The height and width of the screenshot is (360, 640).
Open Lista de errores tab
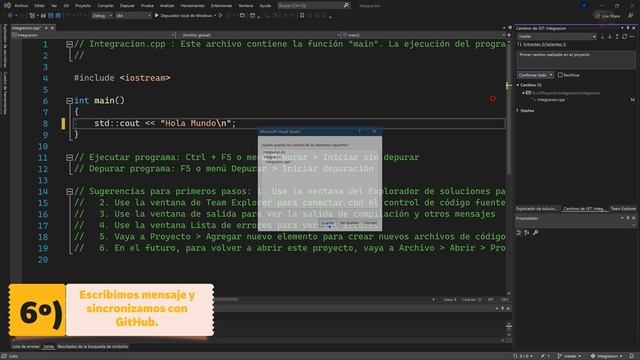pos(26,347)
